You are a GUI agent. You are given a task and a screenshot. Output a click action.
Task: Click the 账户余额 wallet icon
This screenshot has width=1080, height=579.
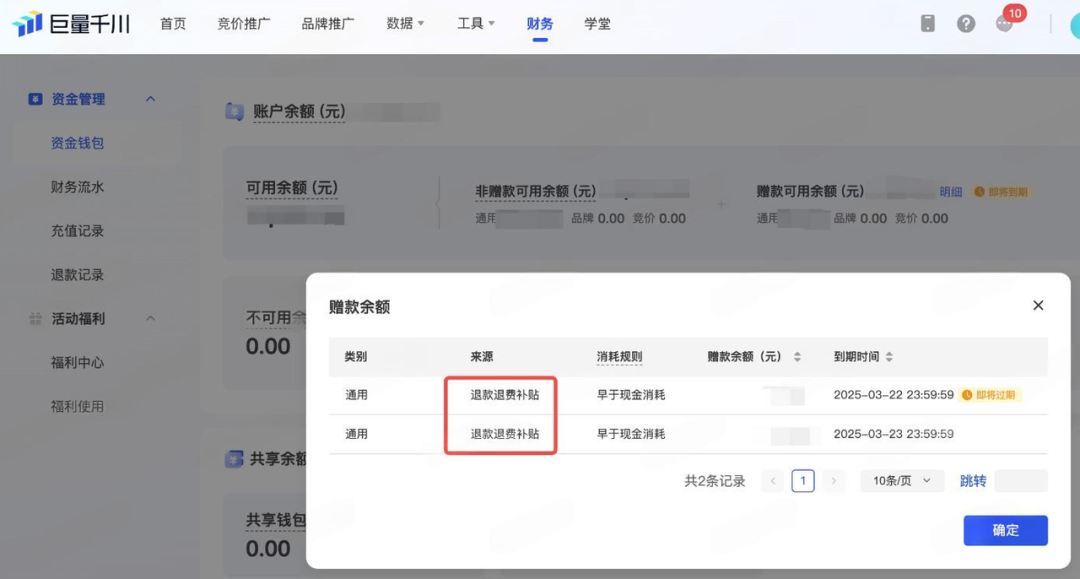(x=234, y=111)
